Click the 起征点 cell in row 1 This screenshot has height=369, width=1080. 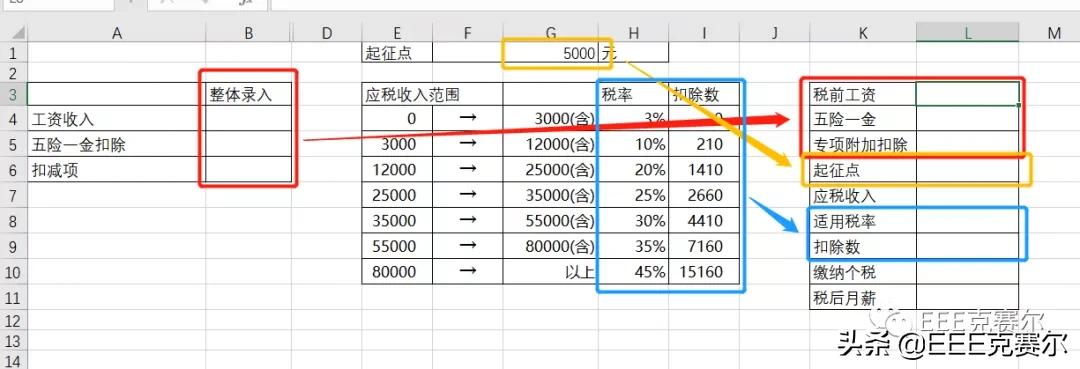397,53
